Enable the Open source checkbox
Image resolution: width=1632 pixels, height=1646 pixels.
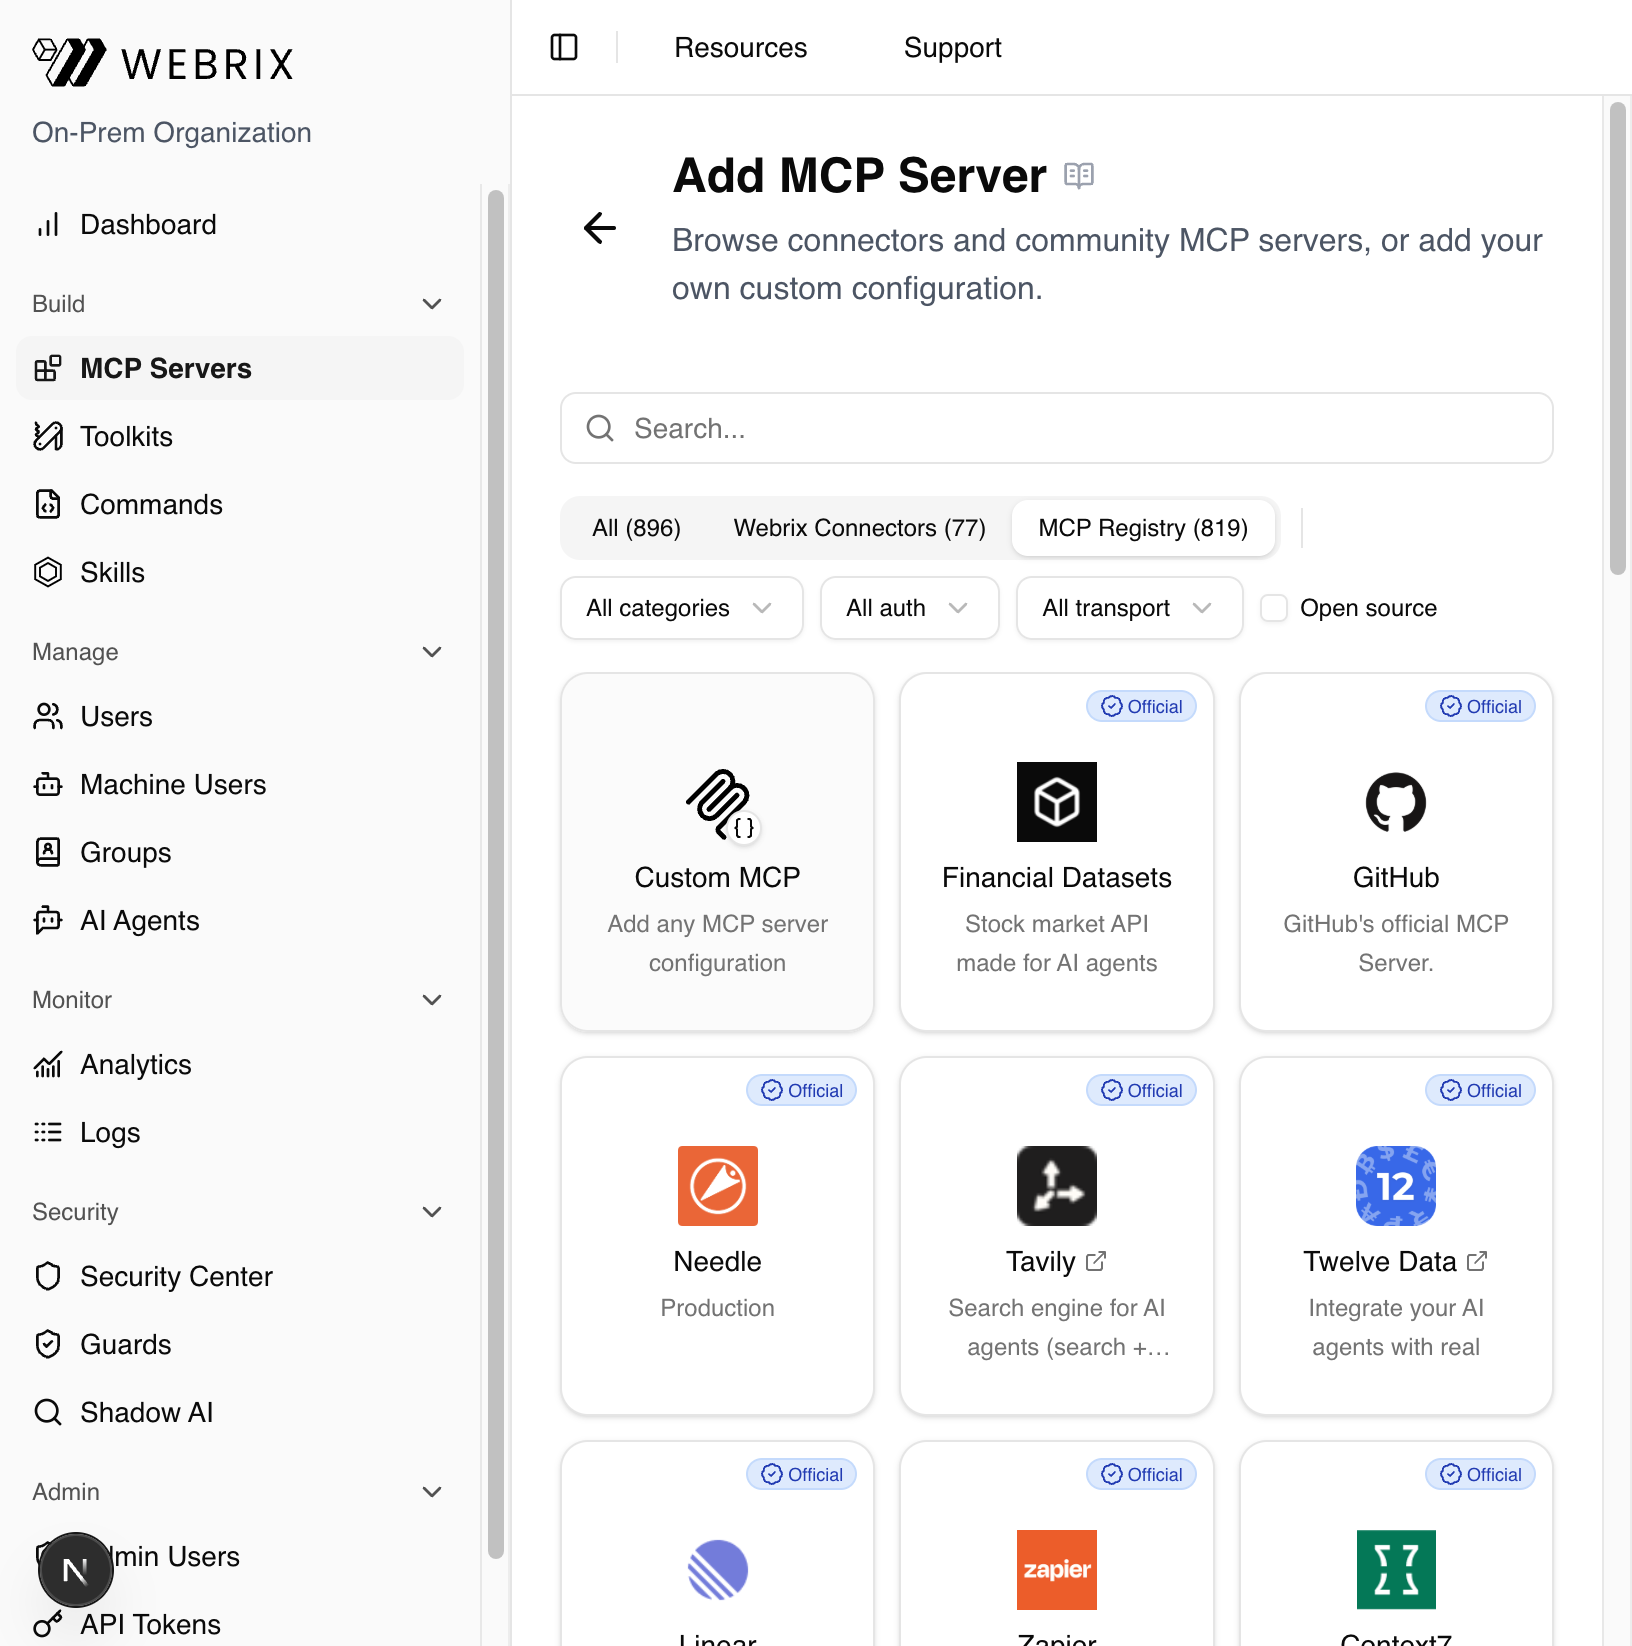[1274, 608]
